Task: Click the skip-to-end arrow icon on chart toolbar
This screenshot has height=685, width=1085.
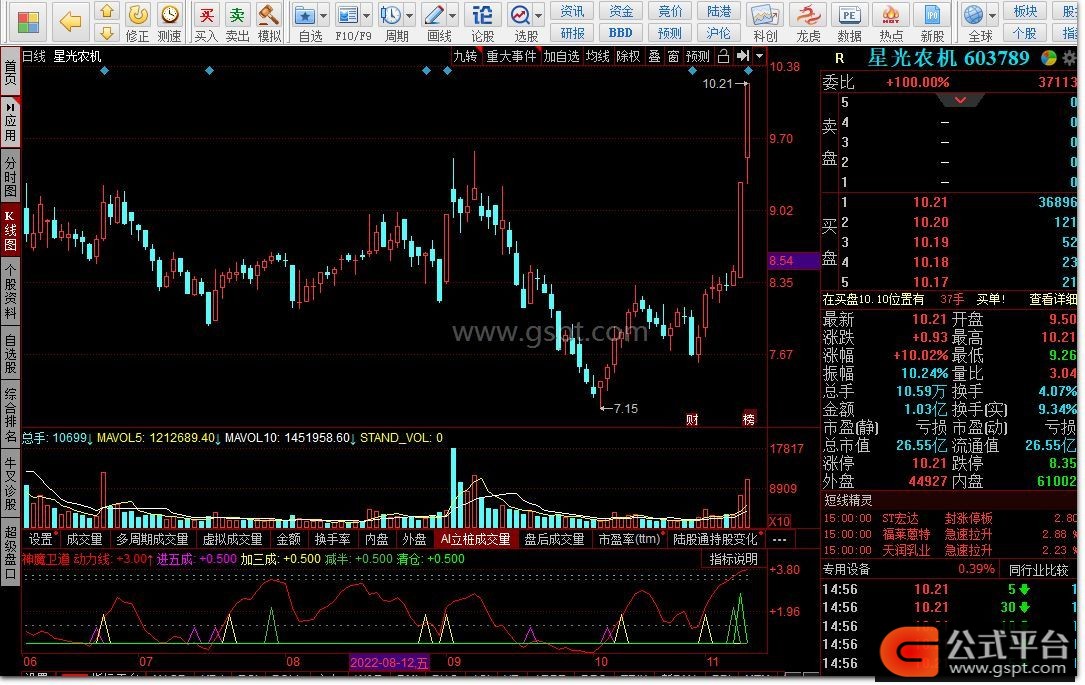Action: tap(742, 56)
